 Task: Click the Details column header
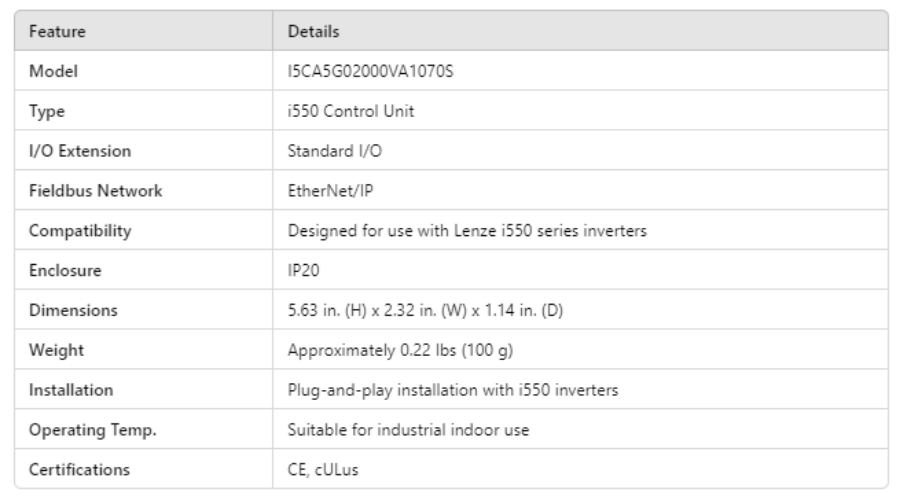coord(314,32)
